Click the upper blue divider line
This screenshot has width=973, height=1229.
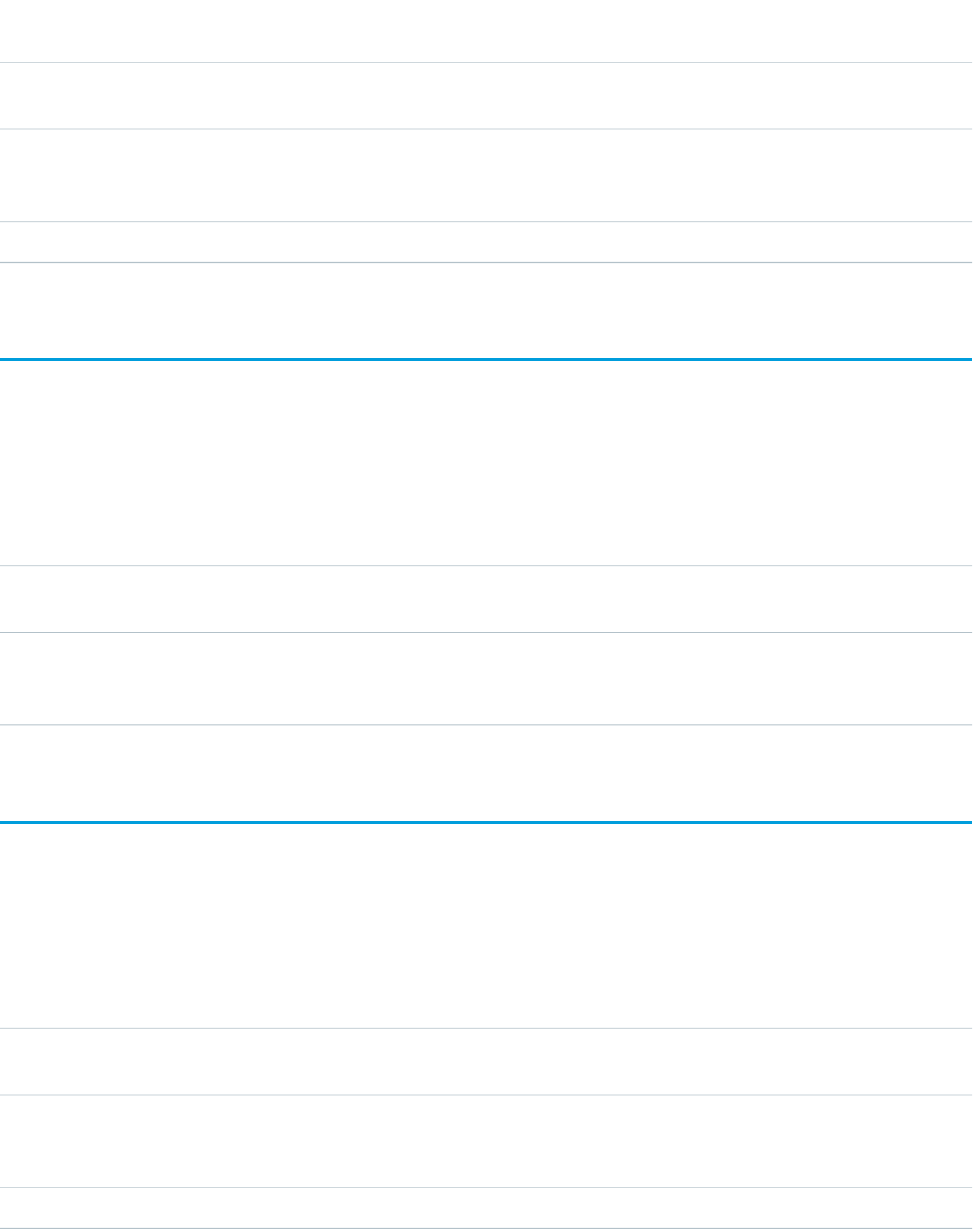point(486,359)
